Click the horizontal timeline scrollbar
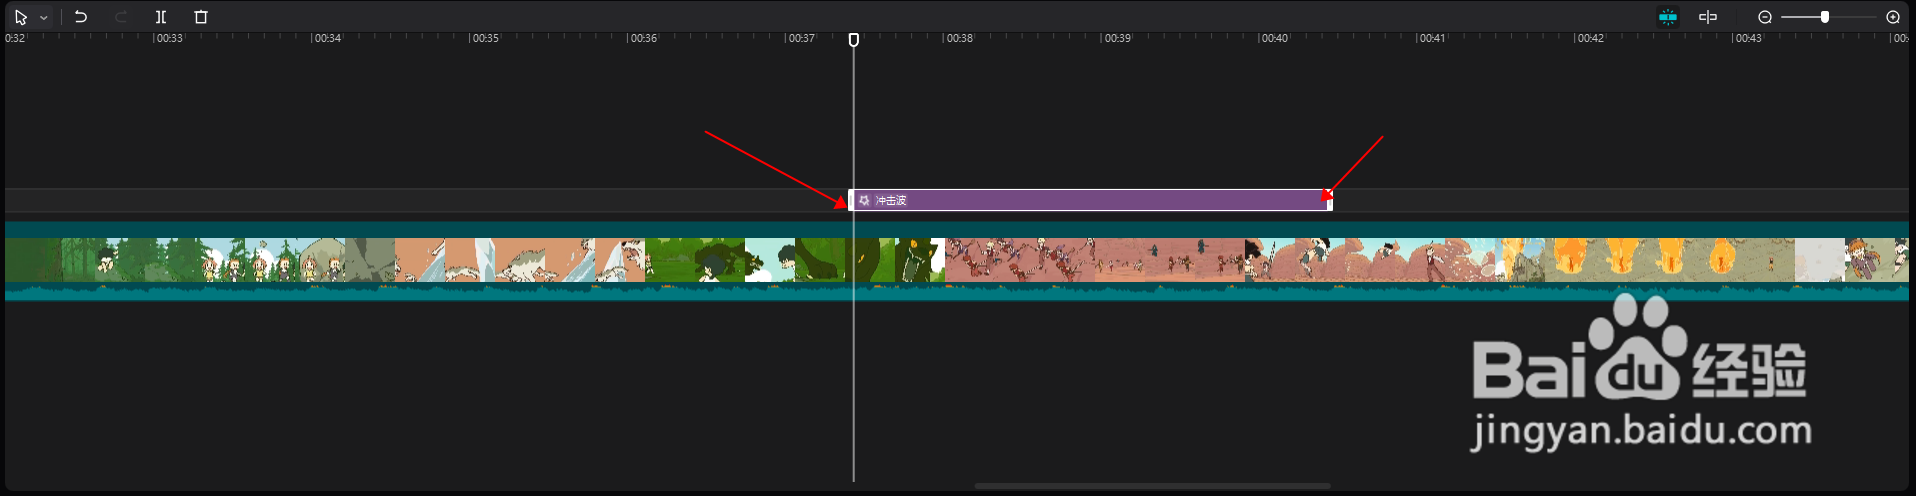Viewport: 1916px width, 496px height. pyautogui.click(x=1152, y=486)
